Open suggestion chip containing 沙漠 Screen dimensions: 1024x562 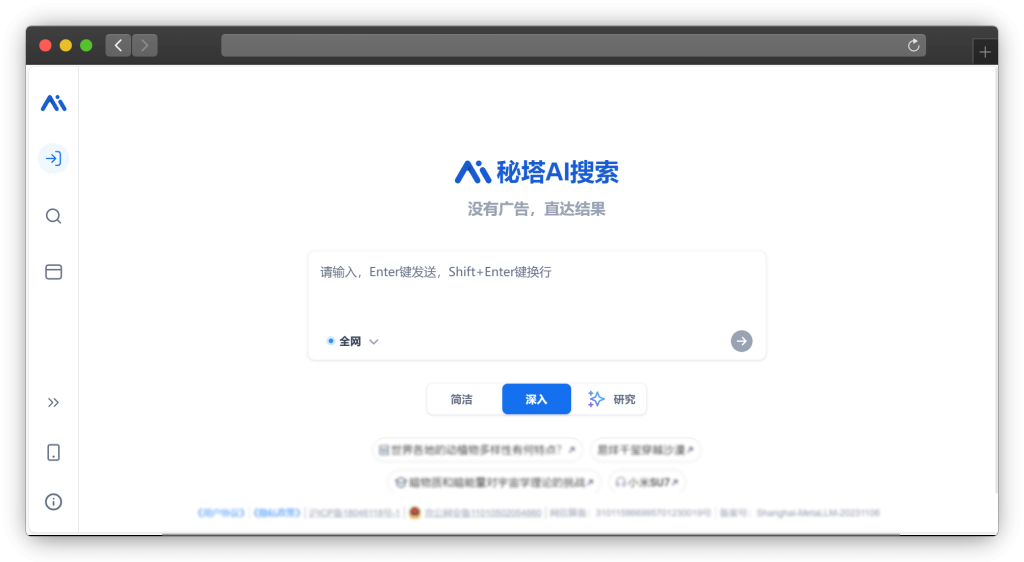(x=645, y=450)
